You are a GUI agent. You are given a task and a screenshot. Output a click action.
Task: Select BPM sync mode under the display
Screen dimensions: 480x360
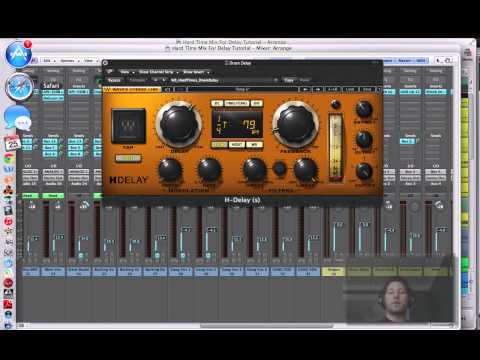219,145
